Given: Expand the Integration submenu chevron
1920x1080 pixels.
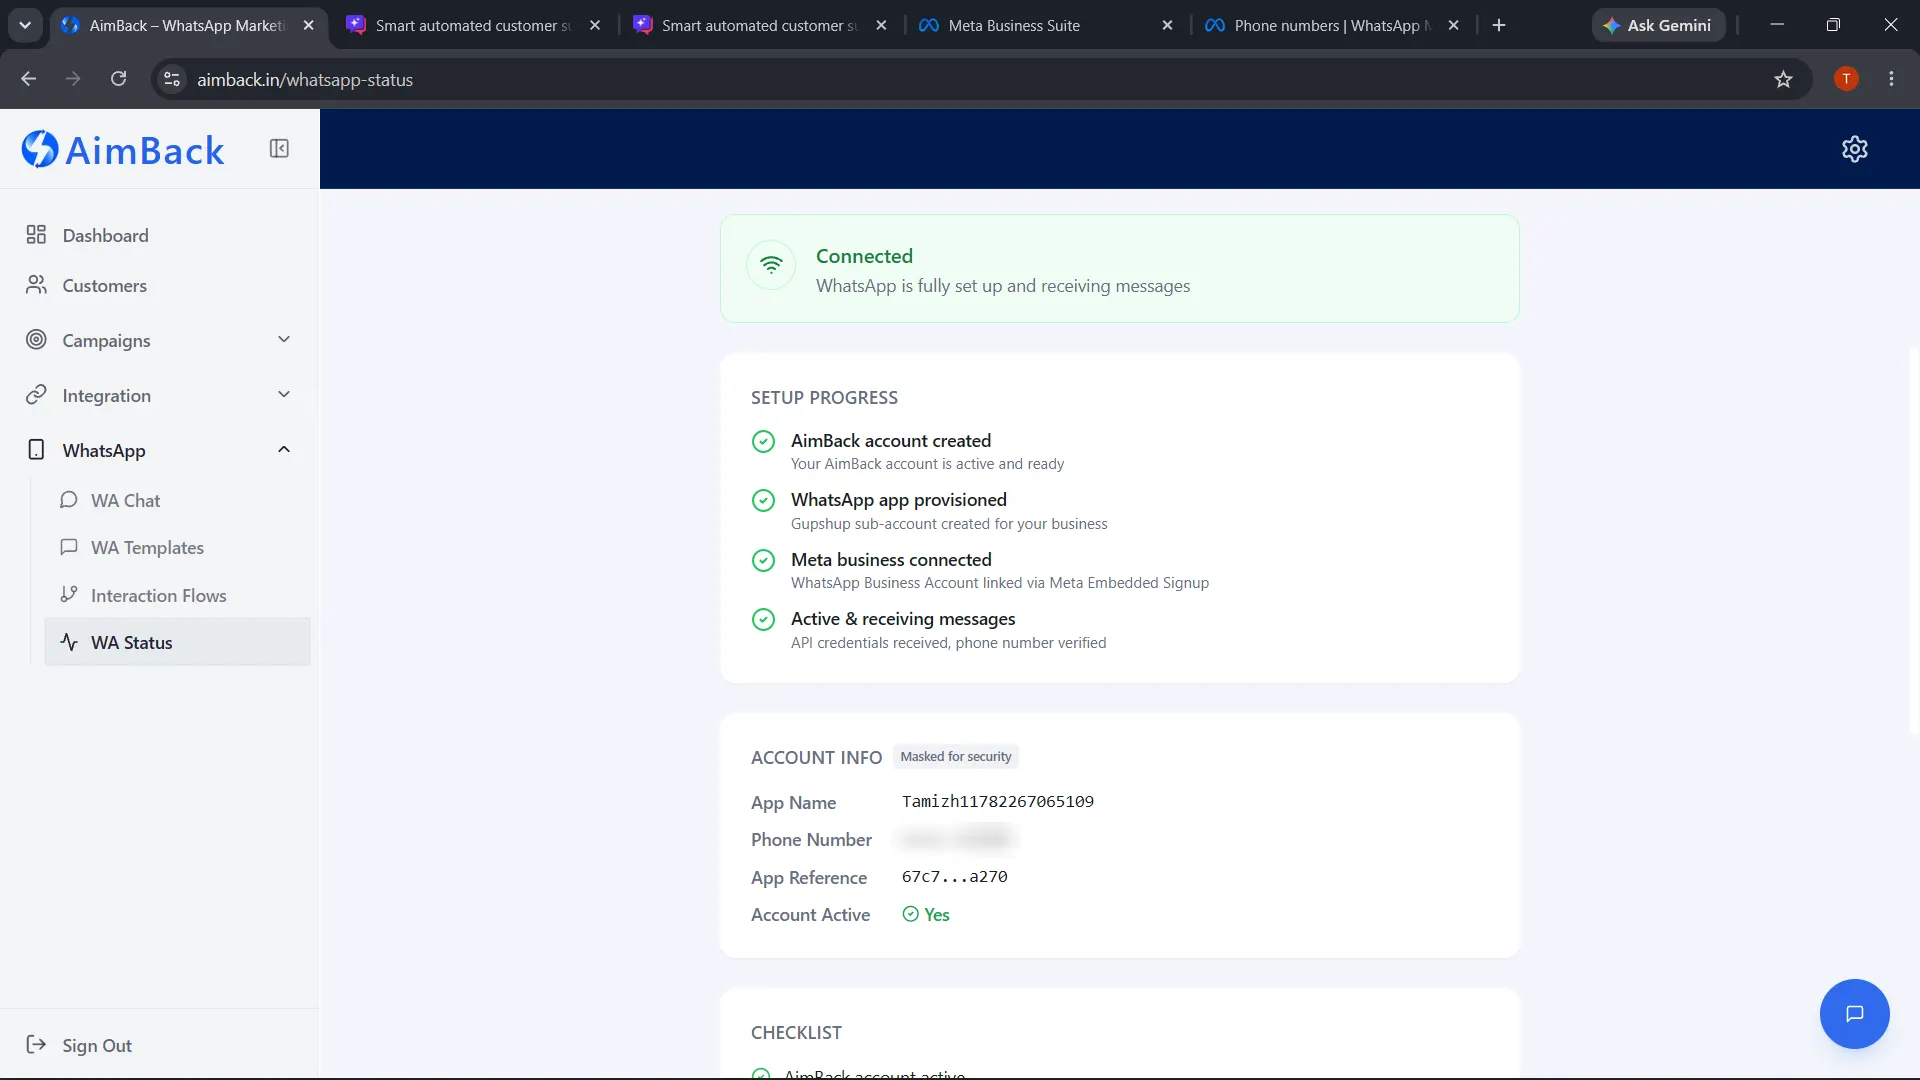Looking at the screenshot, I should pos(284,395).
